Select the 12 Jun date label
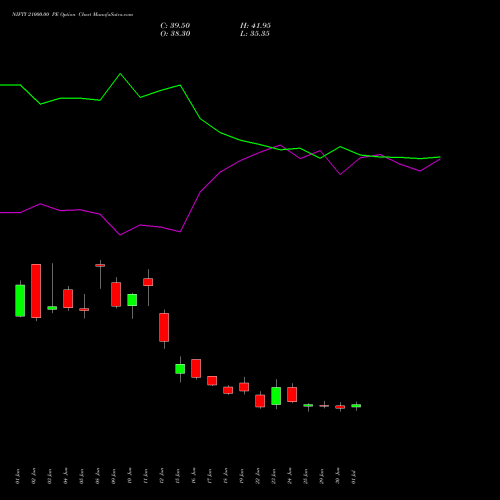This screenshot has height=500, width=500. tap(162, 476)
